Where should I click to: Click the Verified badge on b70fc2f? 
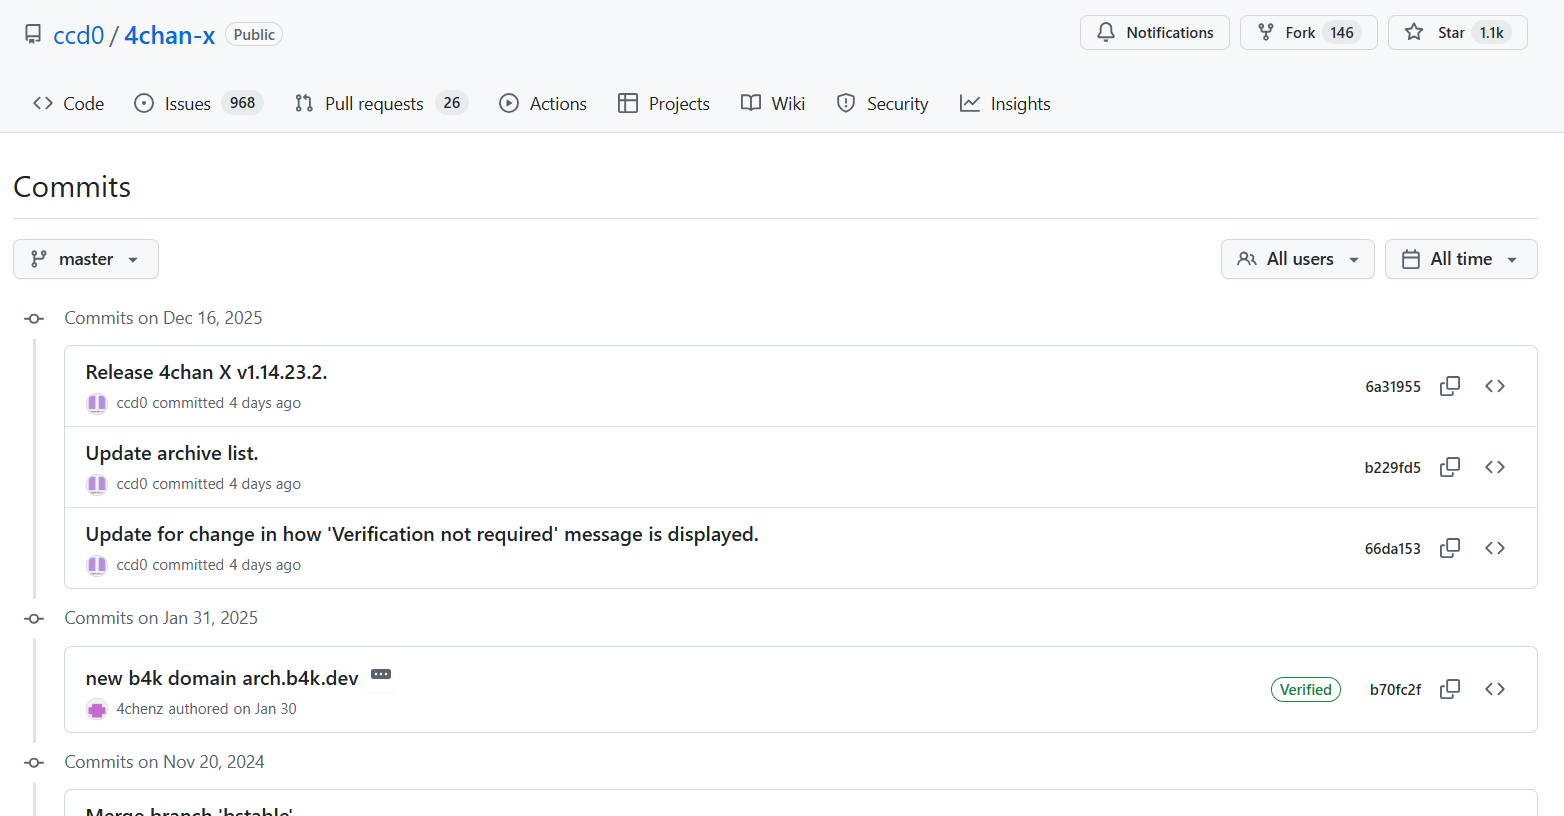point(1305,689)
